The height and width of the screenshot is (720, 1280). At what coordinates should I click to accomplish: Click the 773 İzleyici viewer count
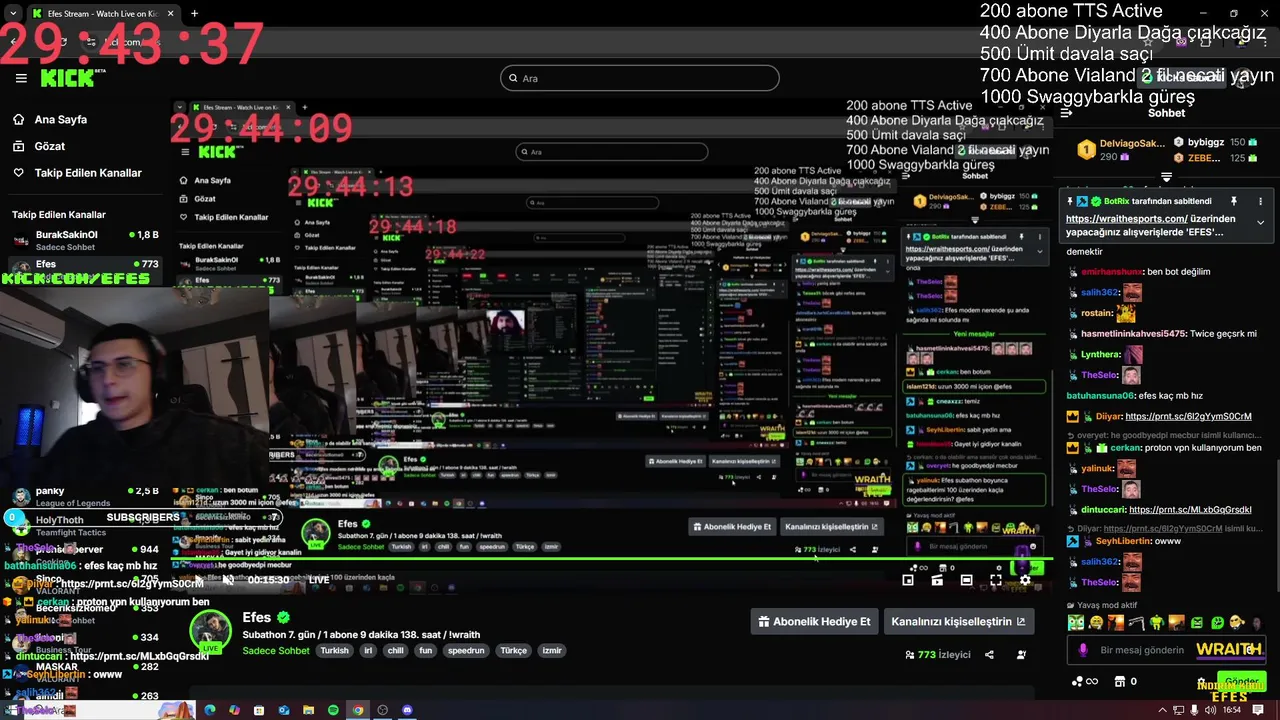tap(938, 655)
